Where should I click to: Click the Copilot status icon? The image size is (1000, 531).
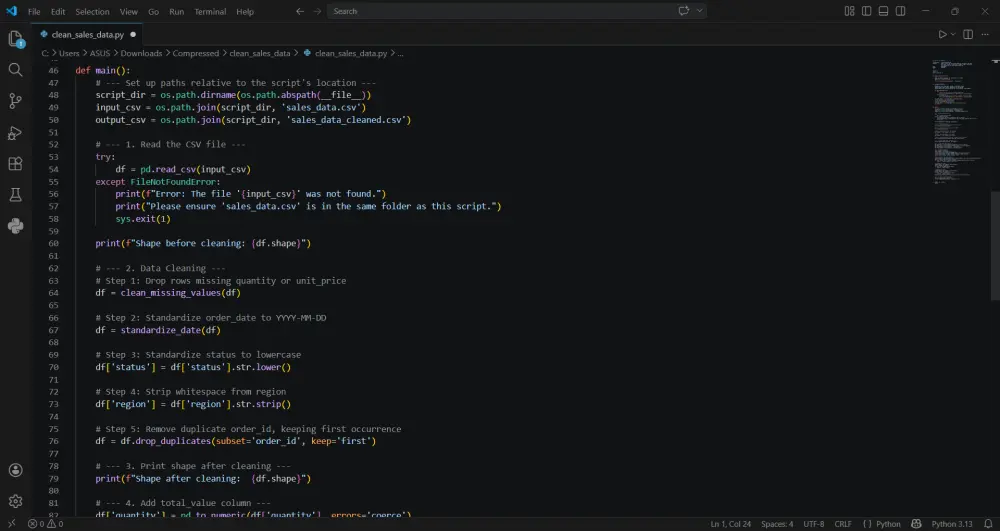916,524
